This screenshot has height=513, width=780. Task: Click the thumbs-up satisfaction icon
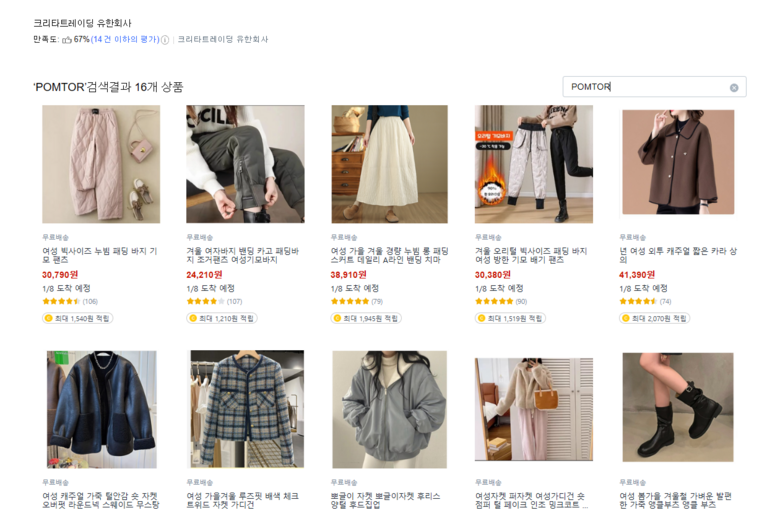pyautogui.click(x=67, y=40)
